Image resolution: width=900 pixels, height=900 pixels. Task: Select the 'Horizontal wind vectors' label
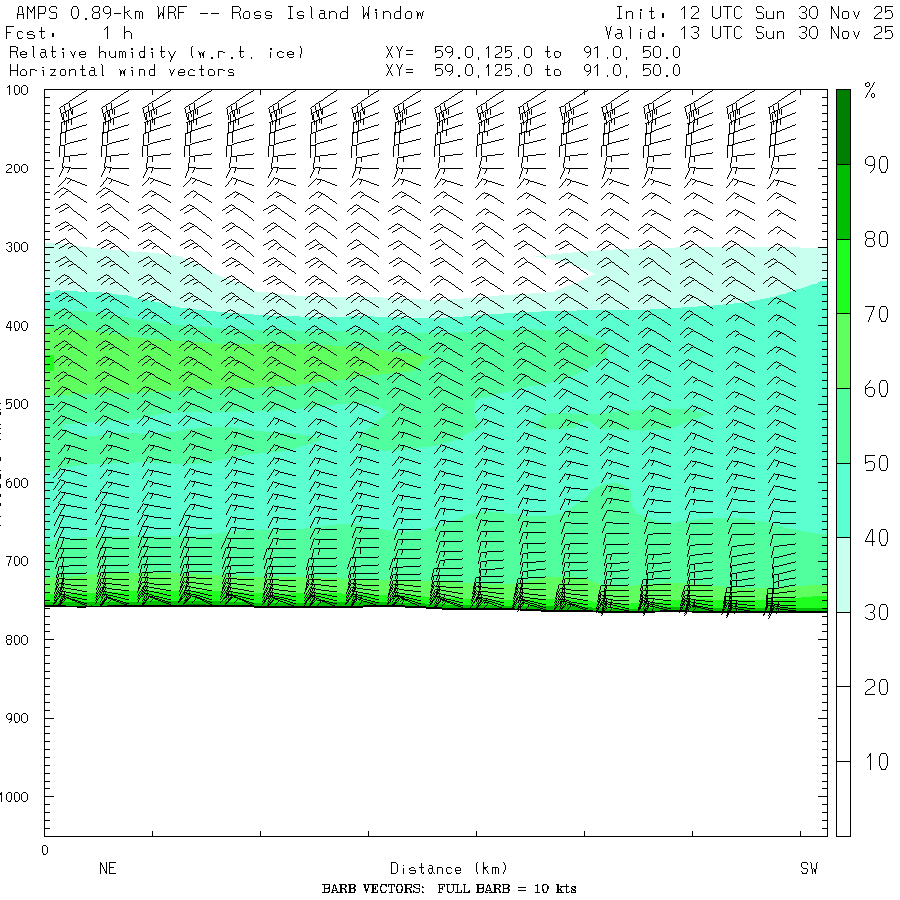point(122,71)
